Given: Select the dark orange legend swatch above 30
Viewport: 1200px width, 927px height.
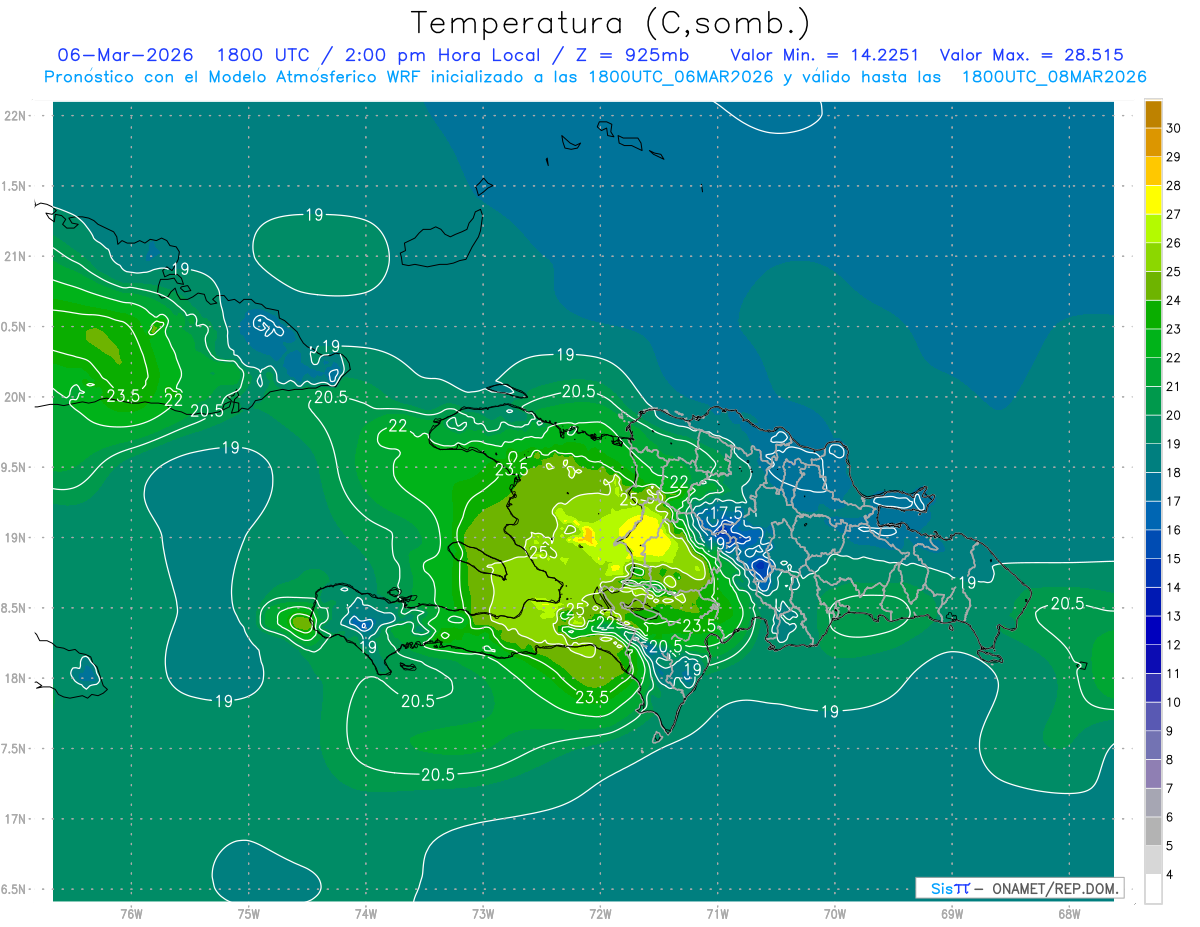Looking at the screenshot, I should tap(1153, 114).
